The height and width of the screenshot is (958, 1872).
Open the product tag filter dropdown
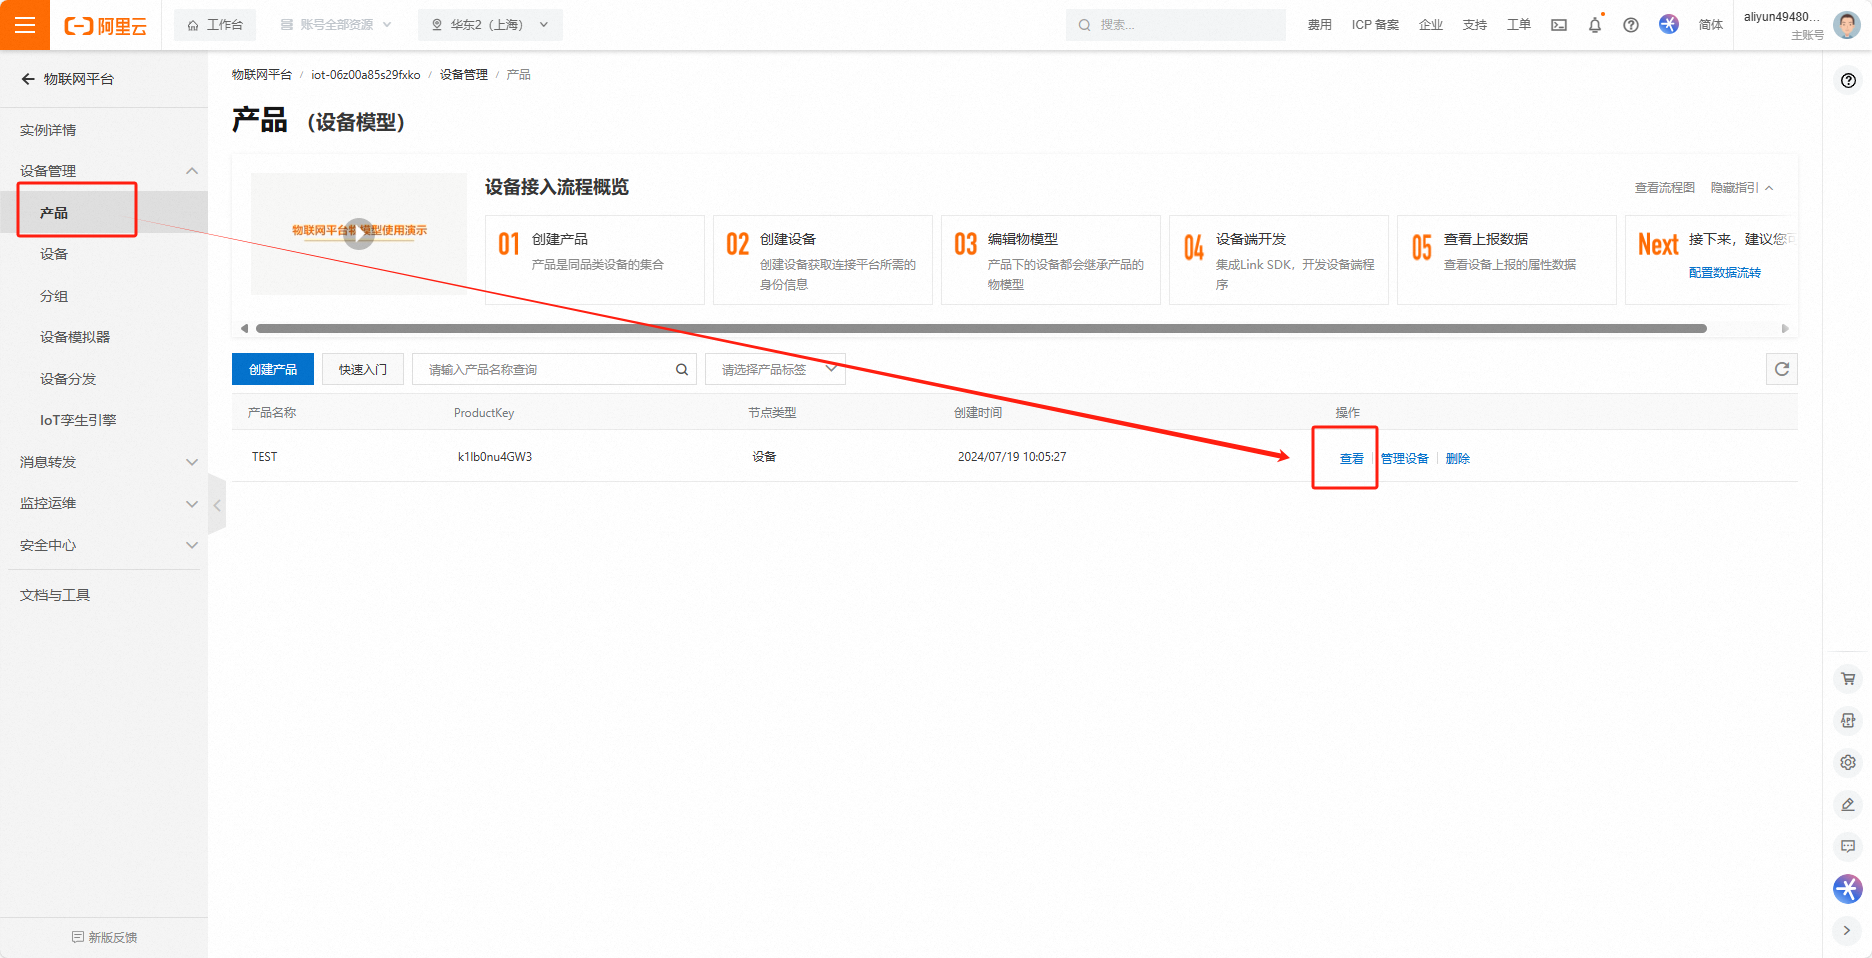pos(775,370)
